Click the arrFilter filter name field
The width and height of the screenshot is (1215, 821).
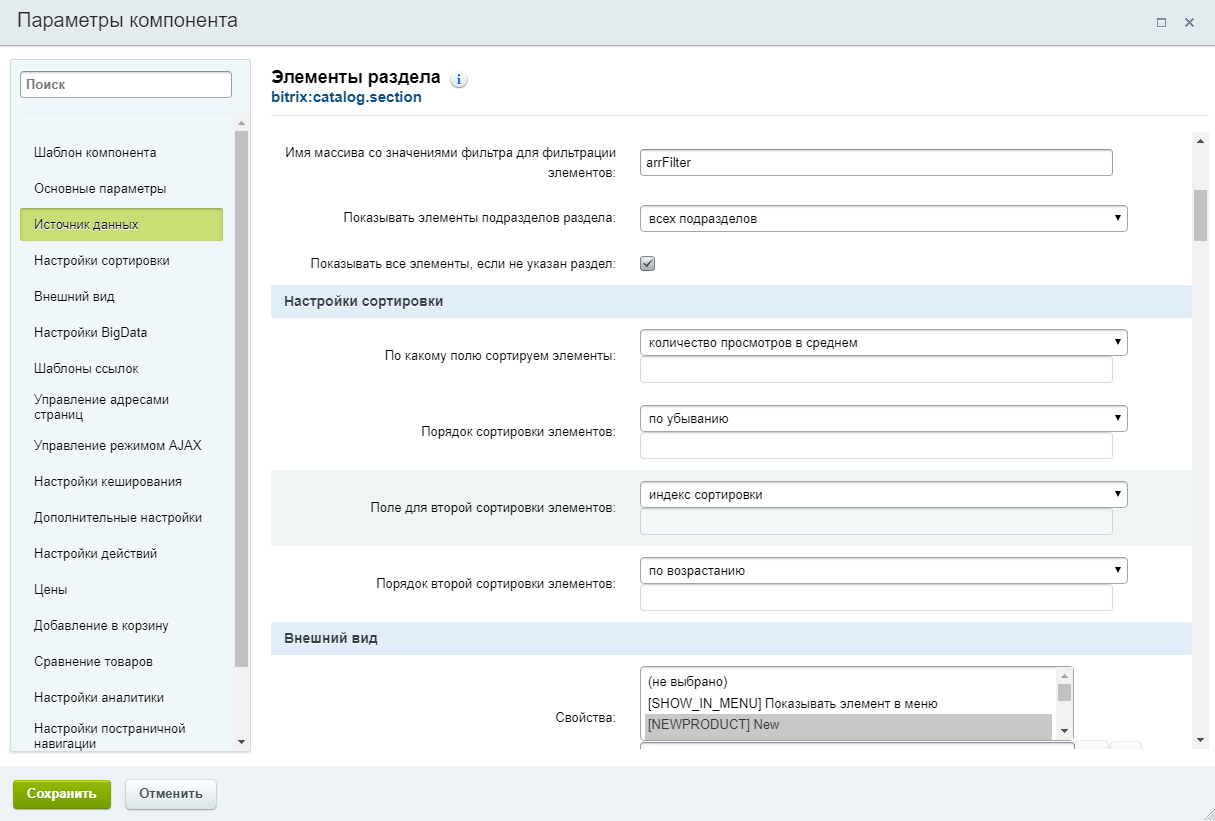coord(876,163)
